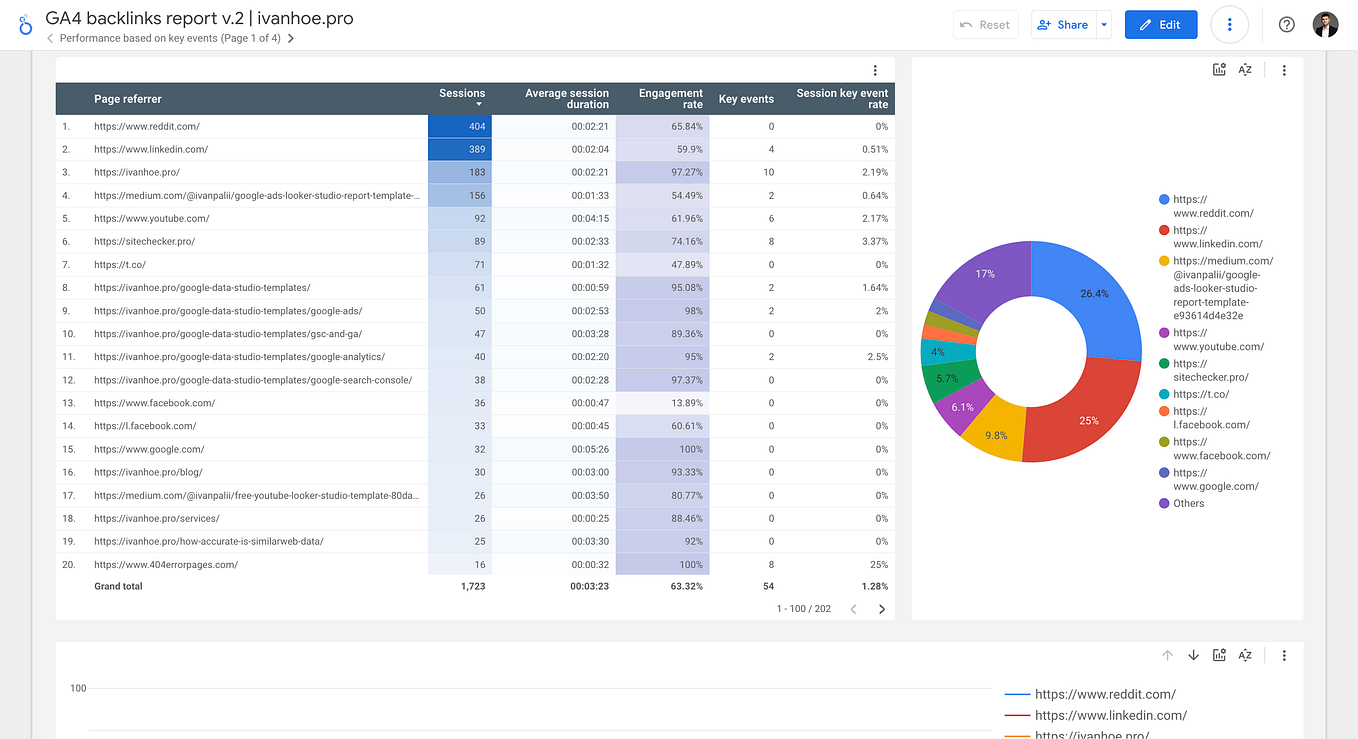Screen dimensions: 1358x739
Task: Click the Edit button
Action: pyautogui.click(x=1160, y=24)
